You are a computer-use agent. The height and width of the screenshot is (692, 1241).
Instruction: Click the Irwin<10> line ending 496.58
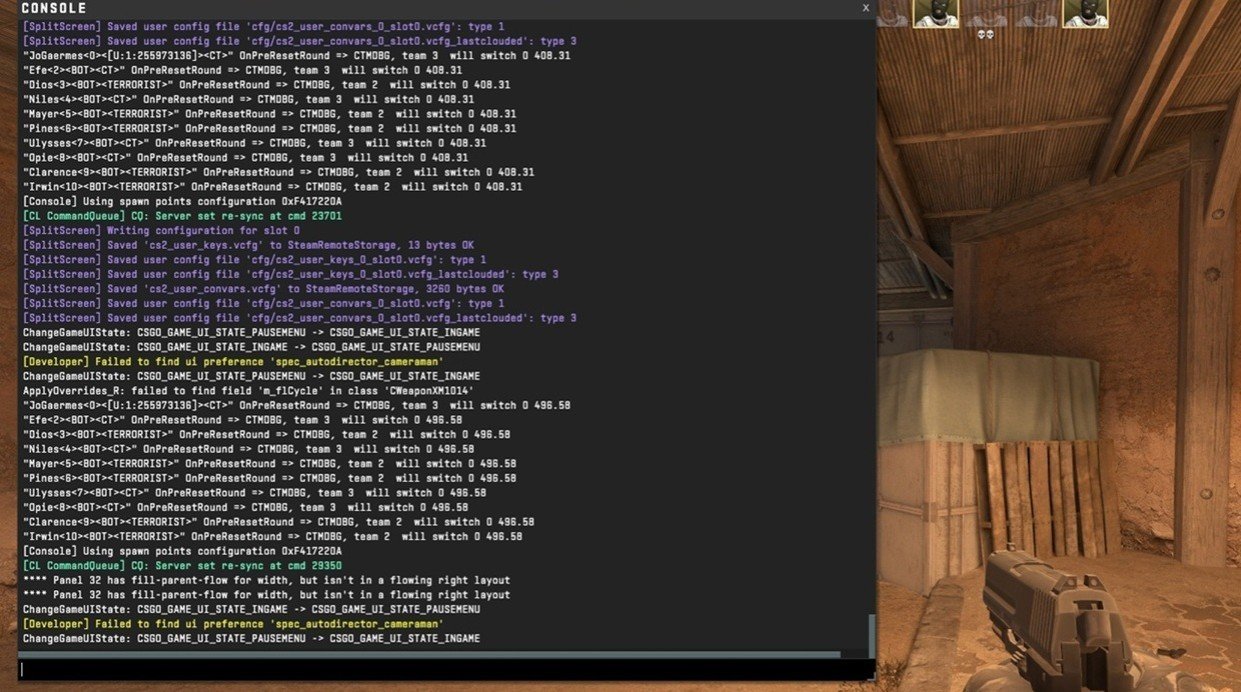tap(272, 536)
